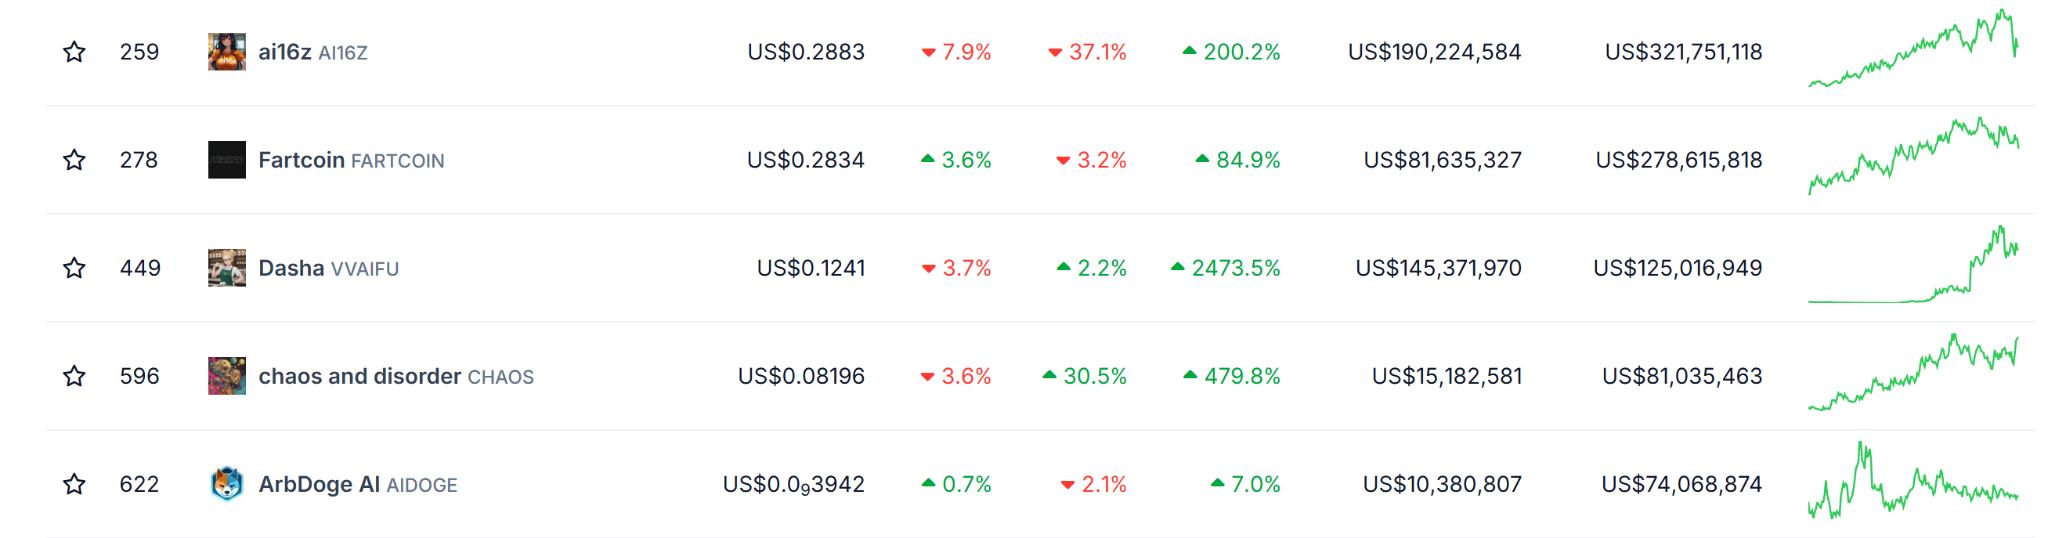Open the ArbDoge AI coin link

click(x=319, y=484)
